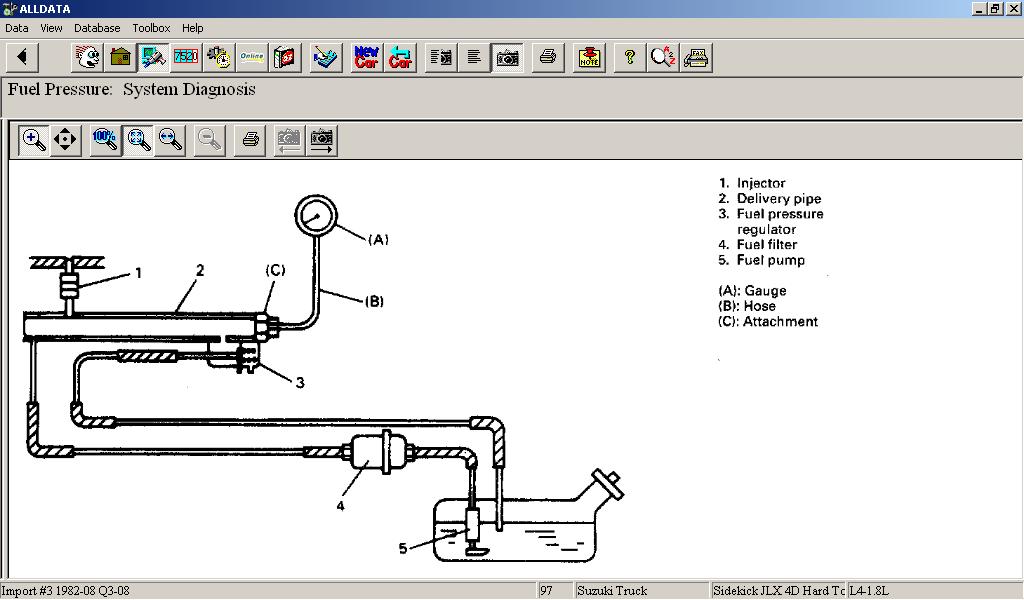Image resolution: width=1024 pixels, height=600 pixels.
Task: Select the pan four-arrow tool
Action: [65, 139]
